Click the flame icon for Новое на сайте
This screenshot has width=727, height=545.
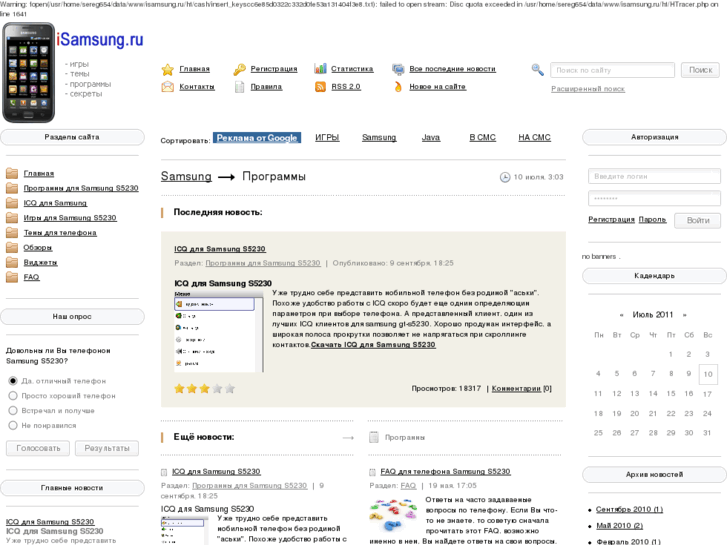398,87
